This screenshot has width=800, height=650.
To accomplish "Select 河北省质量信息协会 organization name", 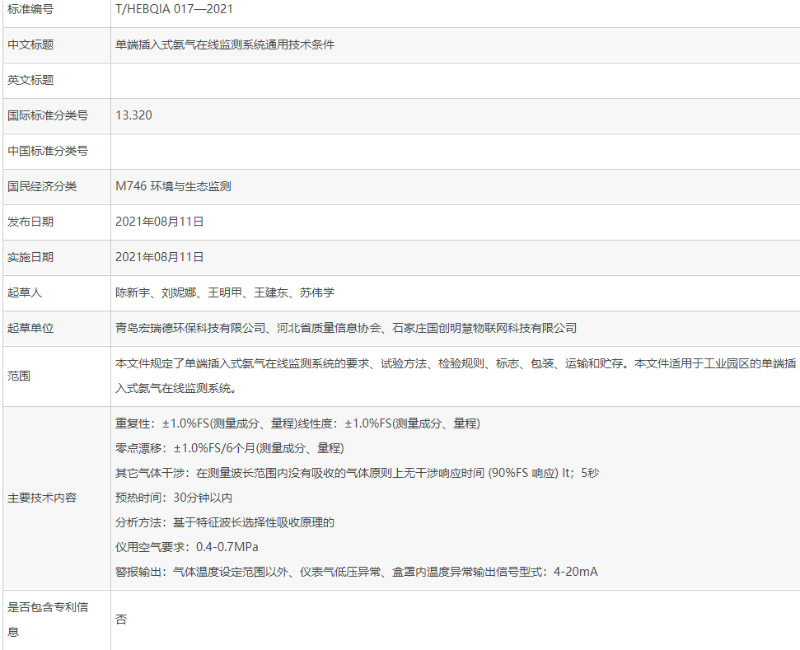I will click(330, 328).
